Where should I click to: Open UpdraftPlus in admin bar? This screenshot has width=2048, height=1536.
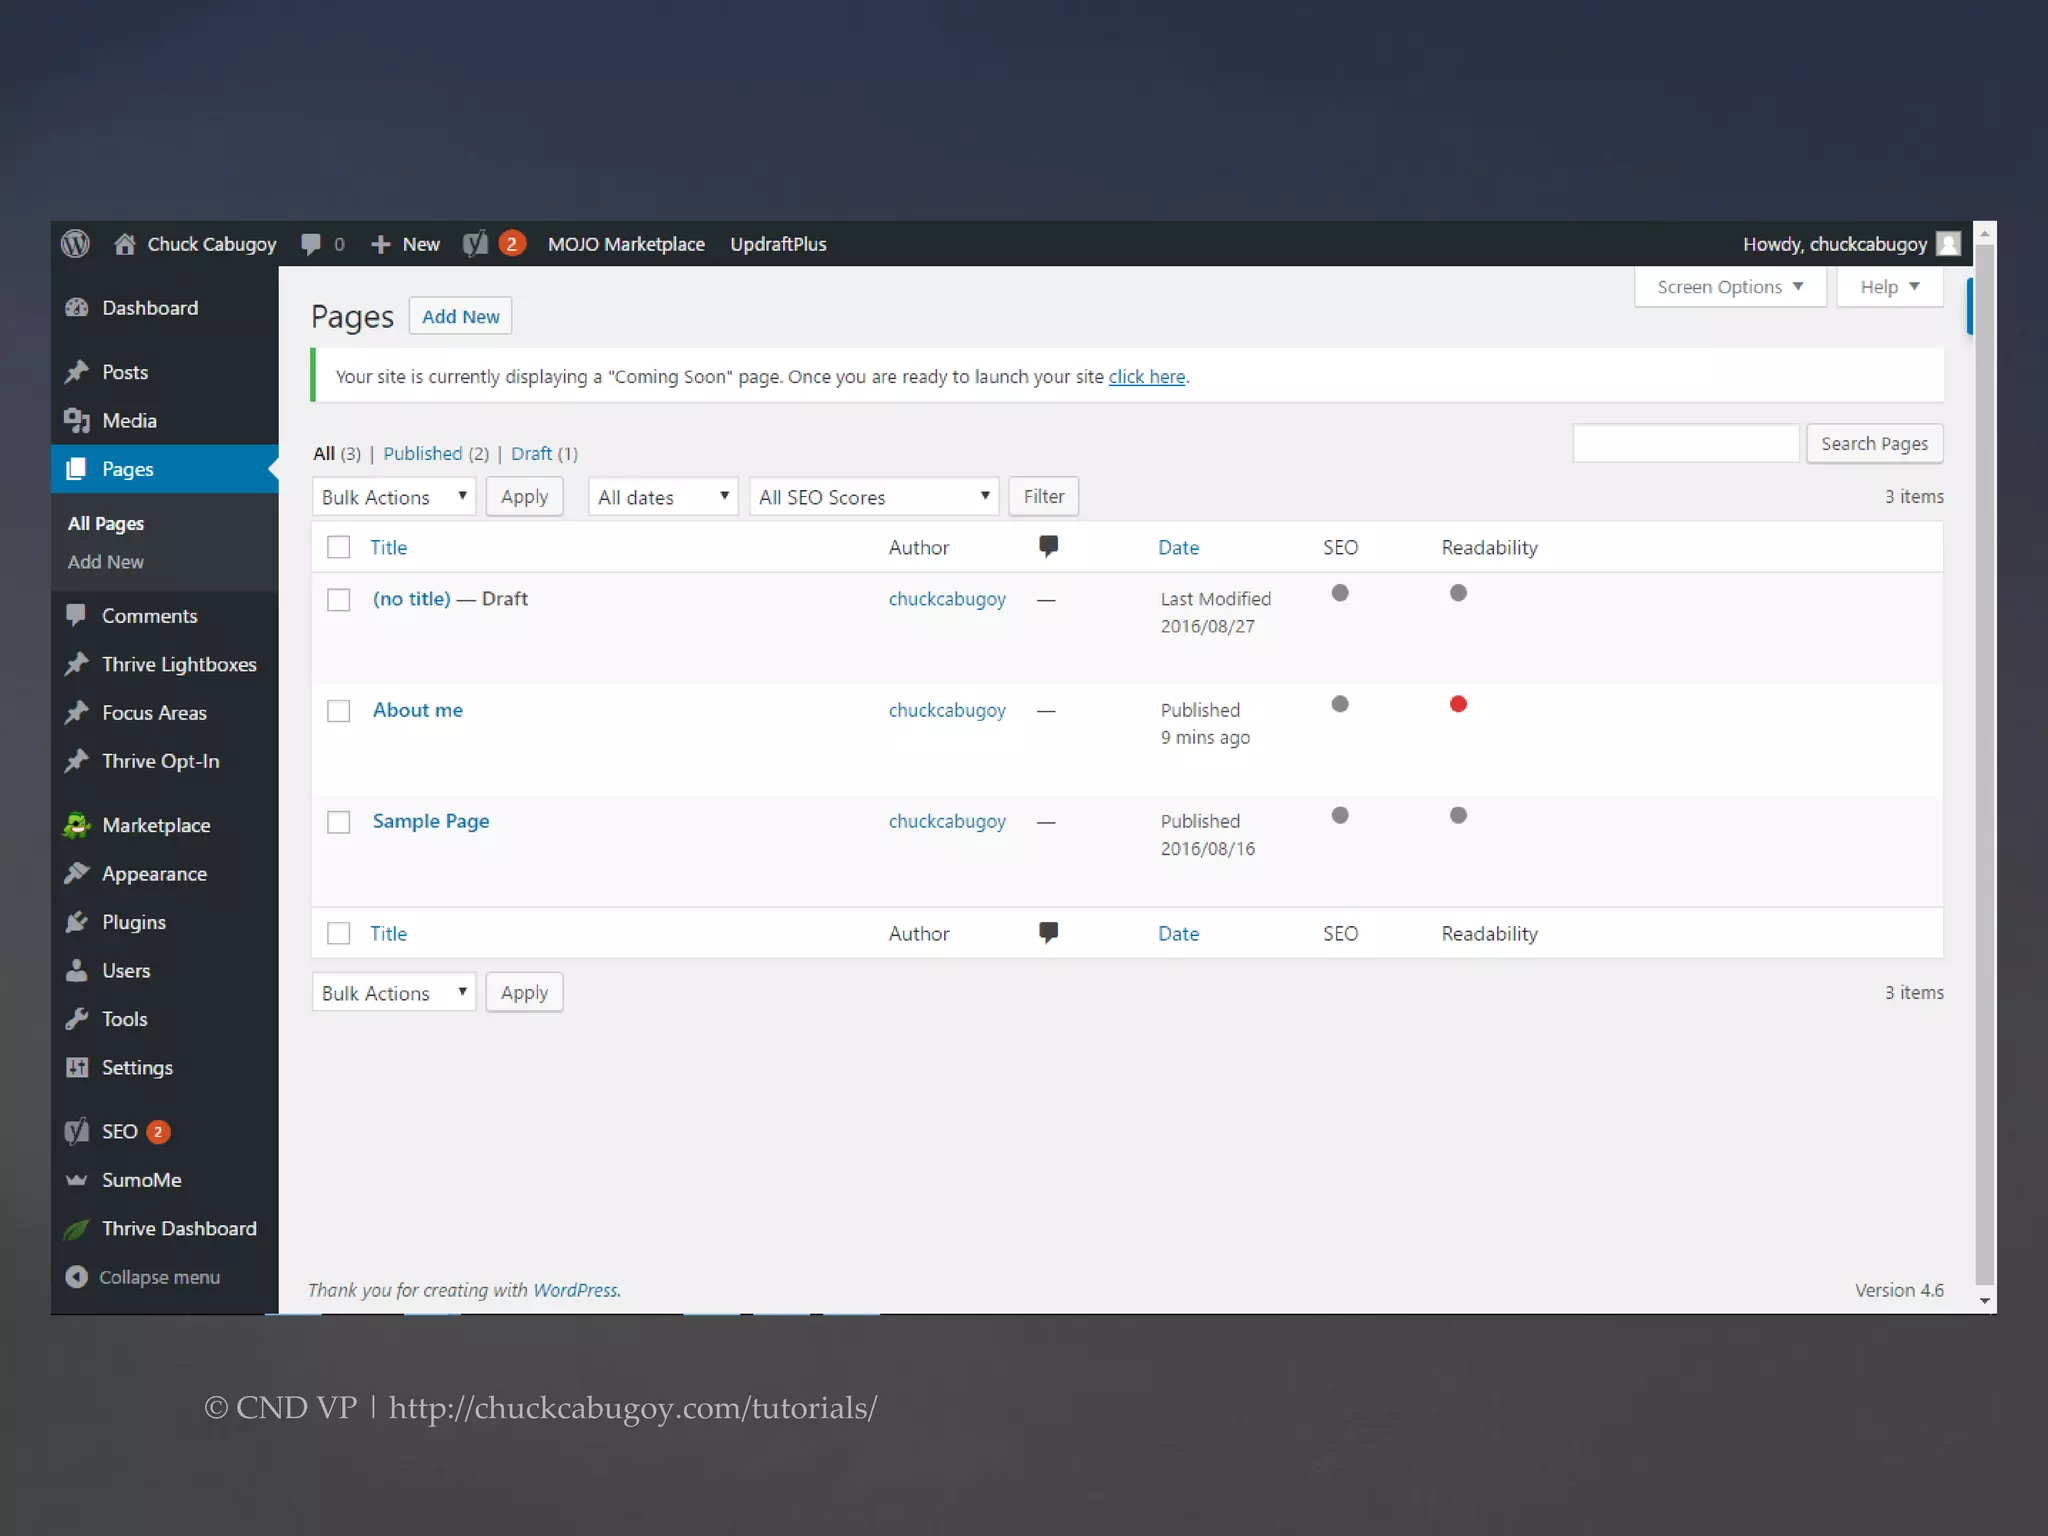point(778,244)
